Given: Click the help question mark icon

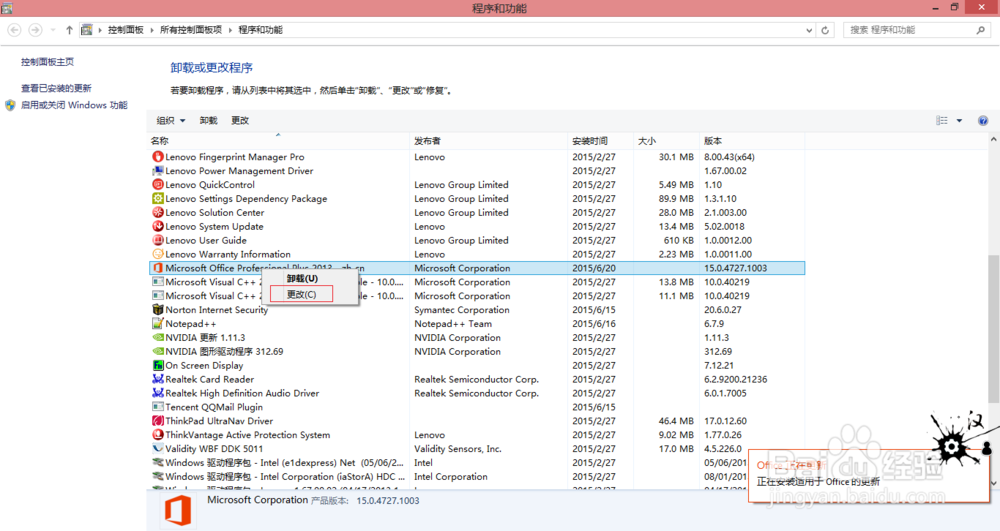Looking at the screenshot, I should [x=983, y=120].
